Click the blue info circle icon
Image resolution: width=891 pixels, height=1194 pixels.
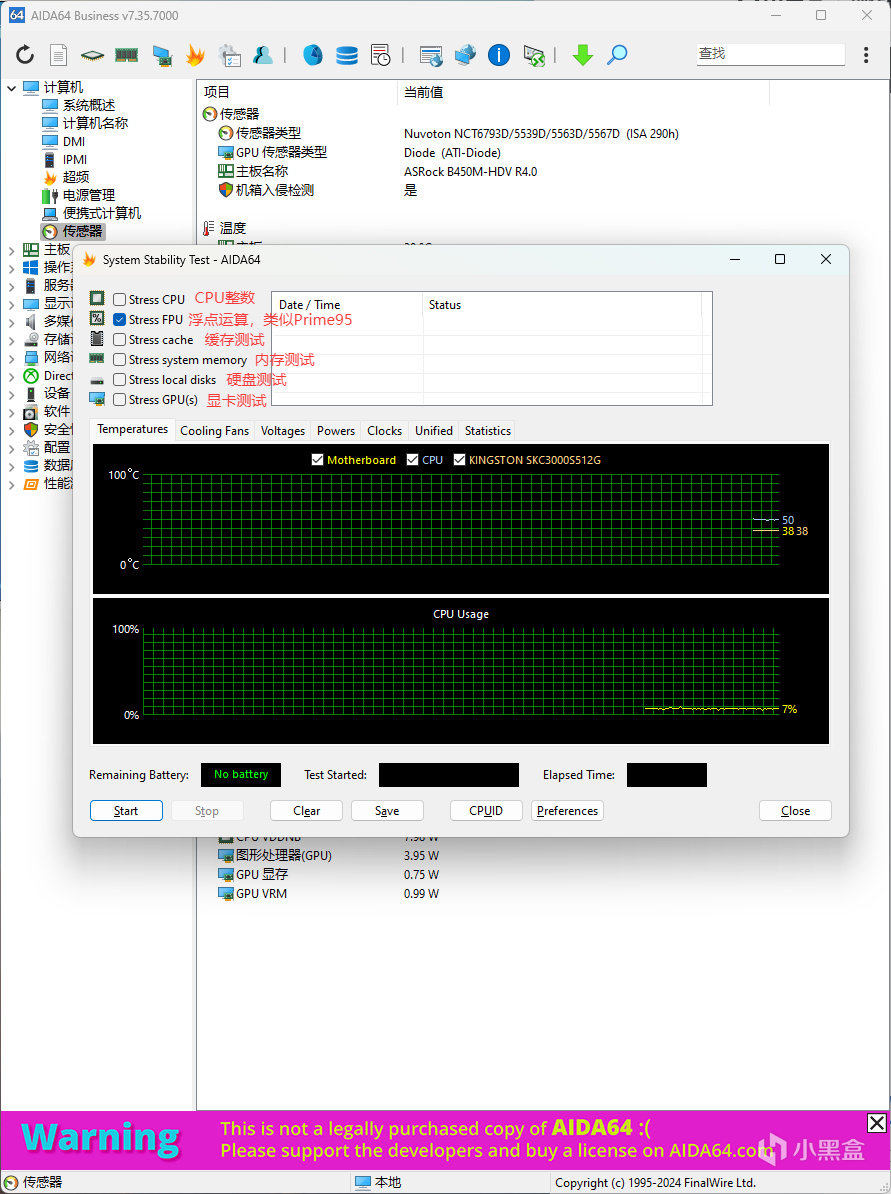click(499, 55)
